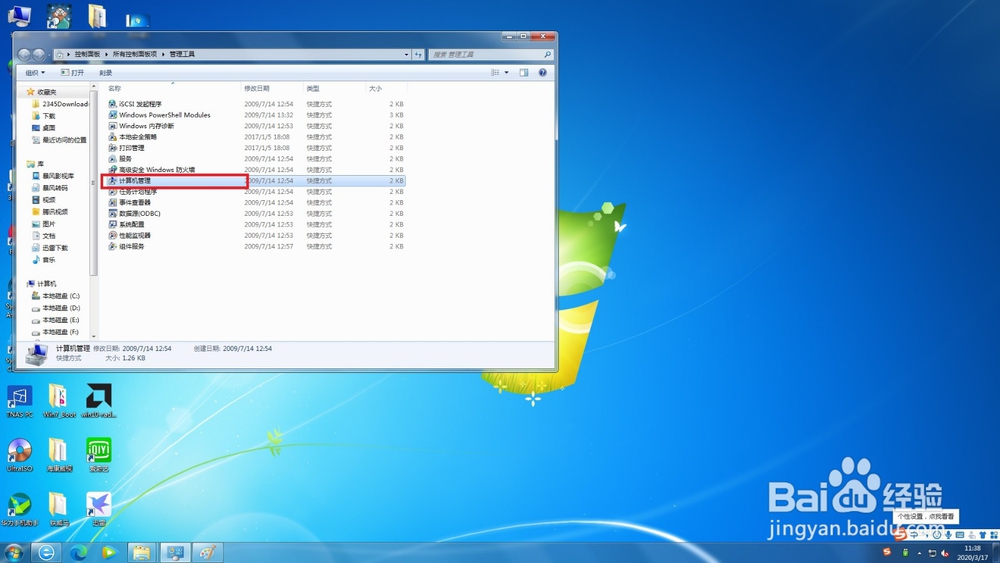Select 最近访问的位置 in navigation pane
This screenshot has width=1000, height=563.
(x=59, y=140)
